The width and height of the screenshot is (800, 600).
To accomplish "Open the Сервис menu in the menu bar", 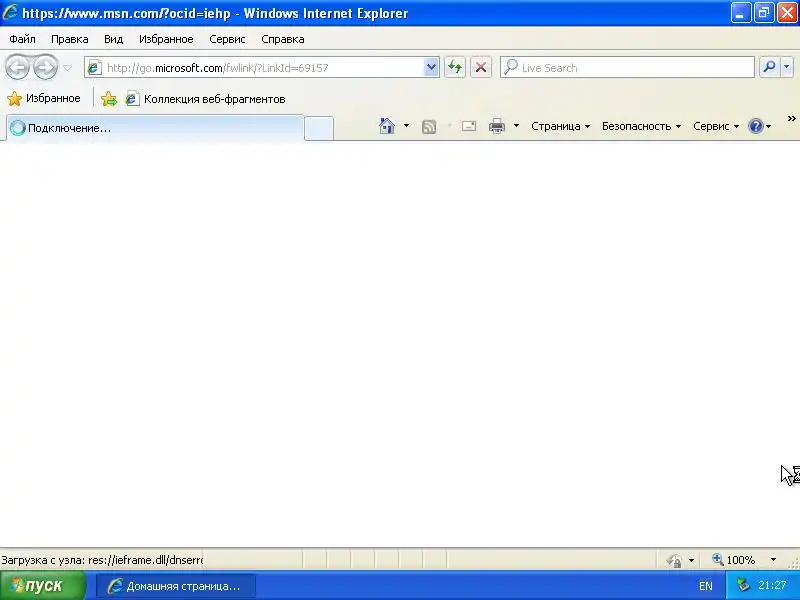I will (227, 39).
